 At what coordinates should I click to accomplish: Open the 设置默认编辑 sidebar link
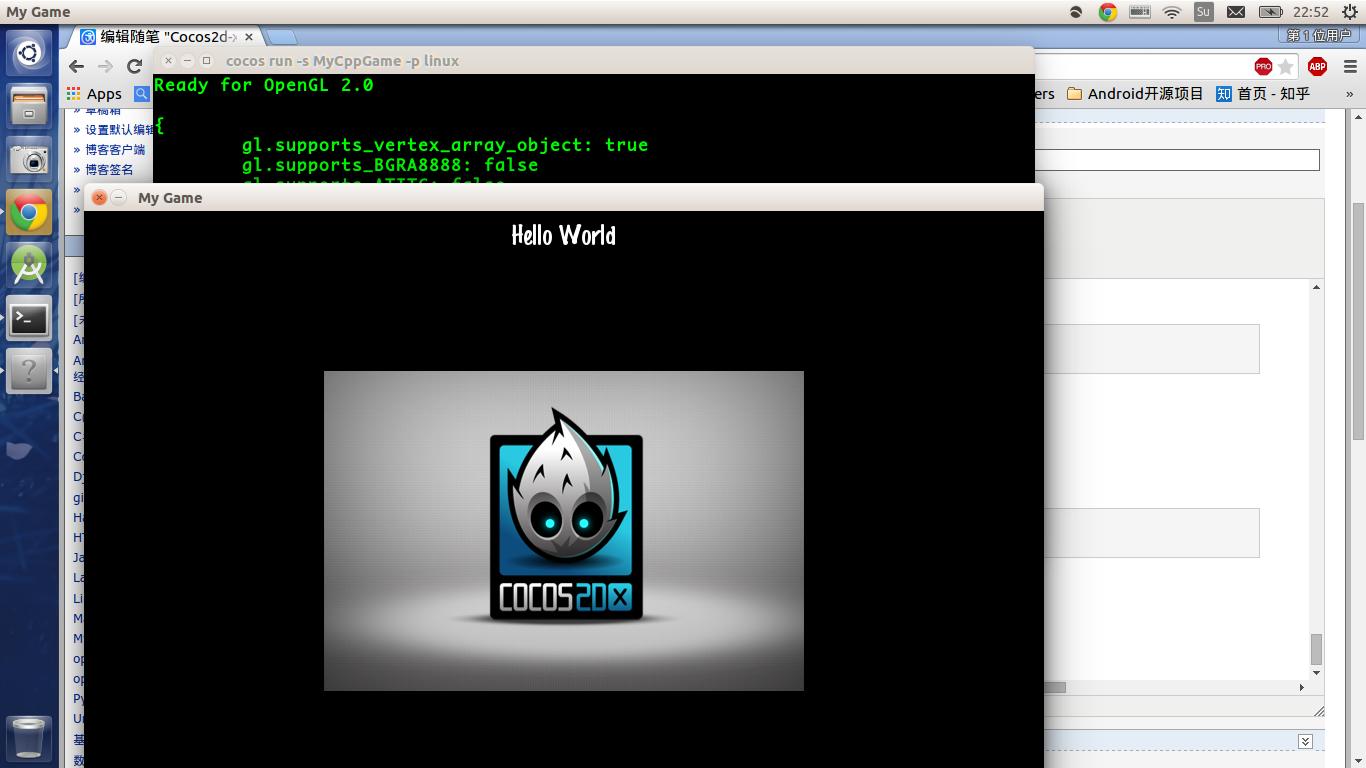[119, 129]
